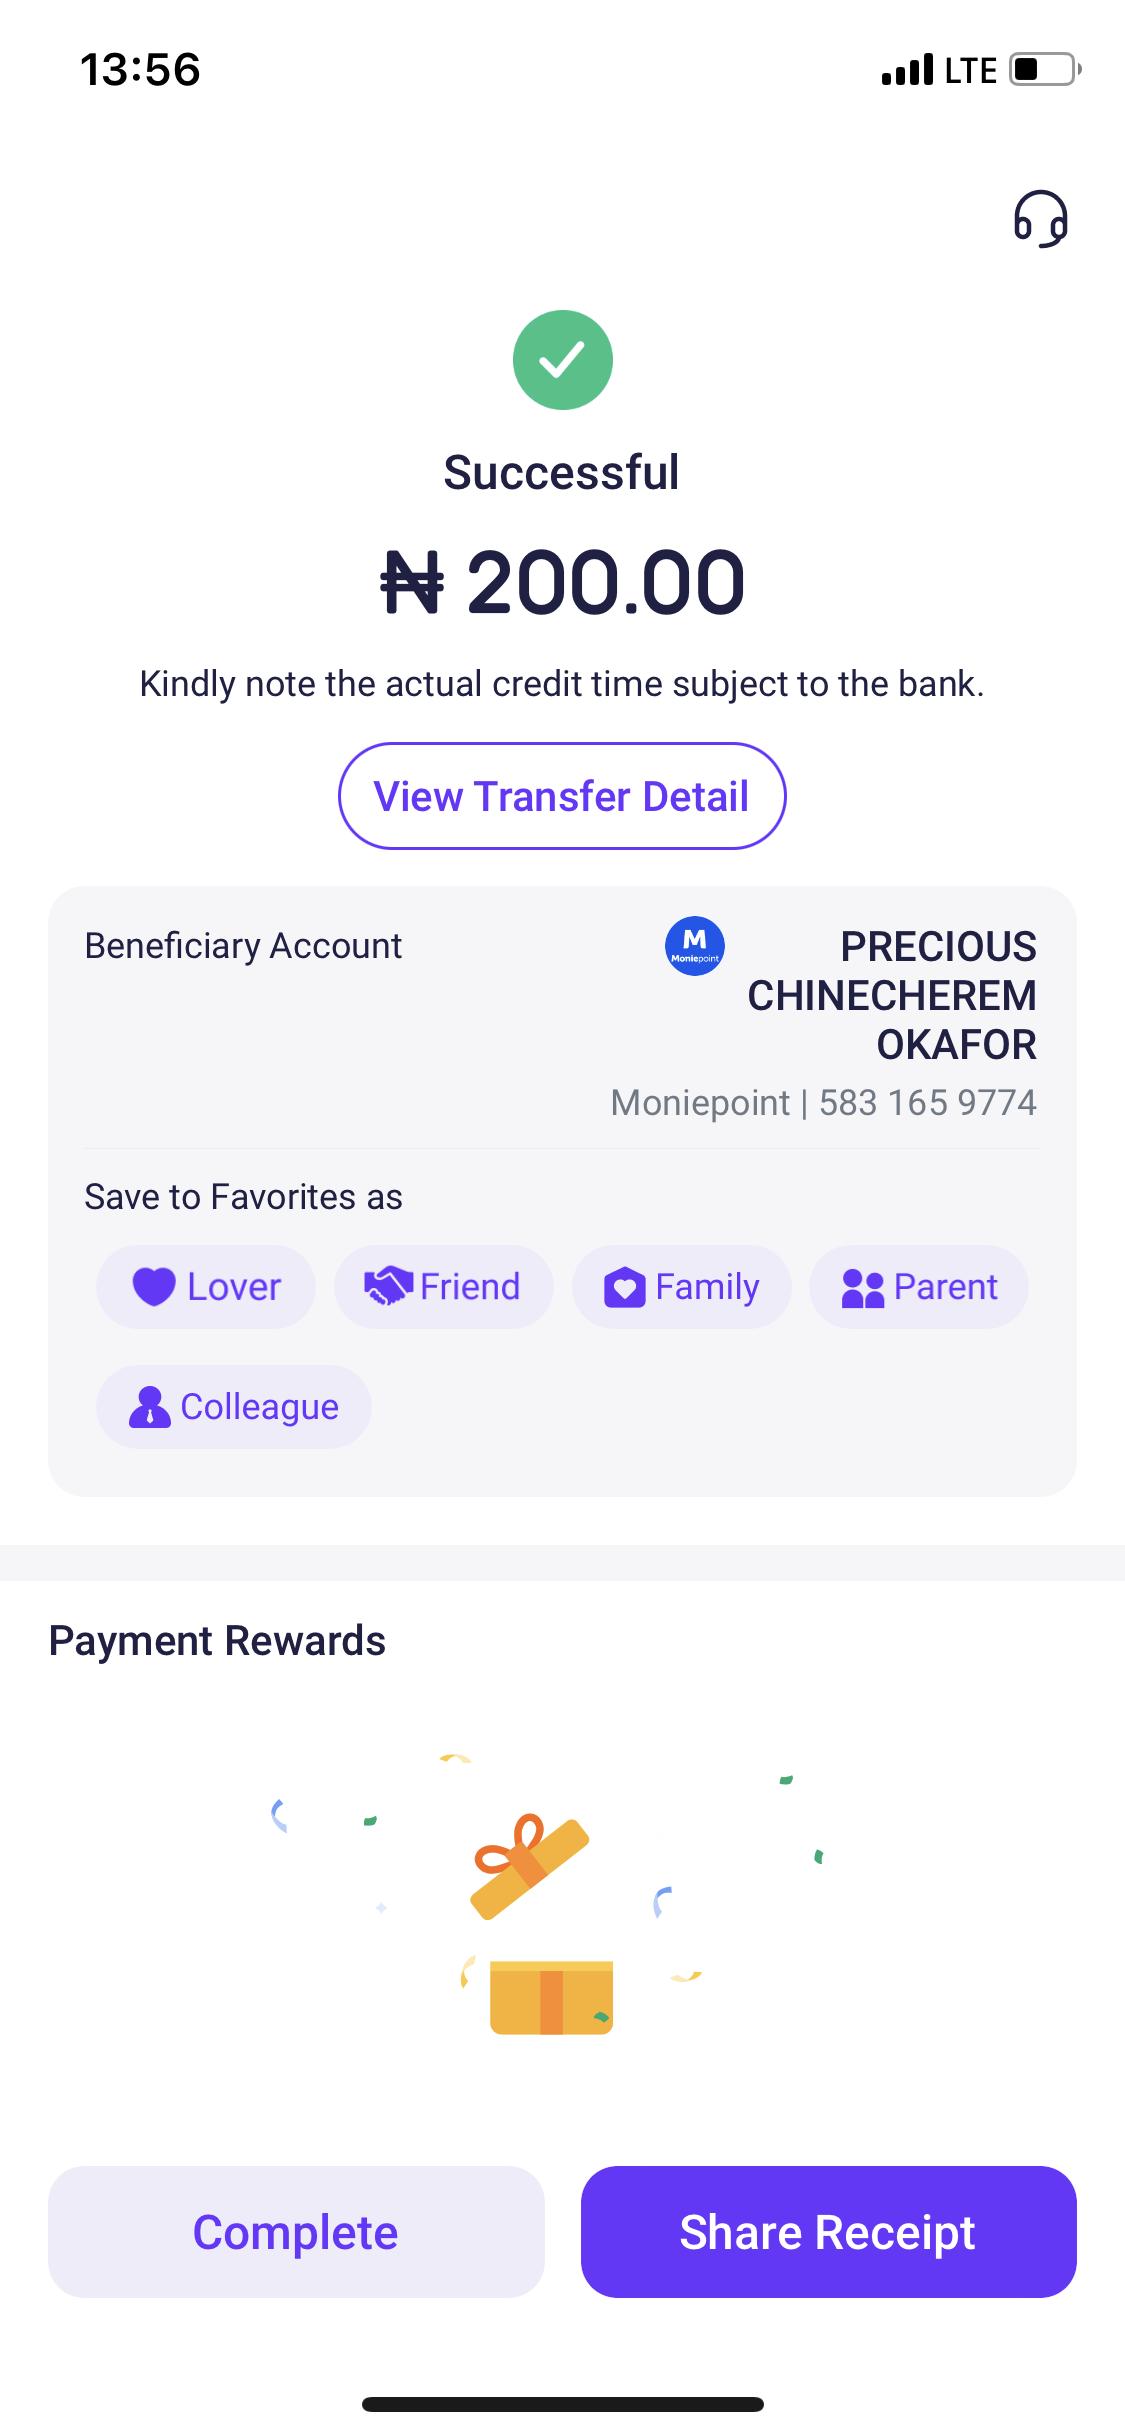Save beneficiary as Friend favorite
The height and width of the screenshot is (2436, 1125).
[x=444, y=1287]
